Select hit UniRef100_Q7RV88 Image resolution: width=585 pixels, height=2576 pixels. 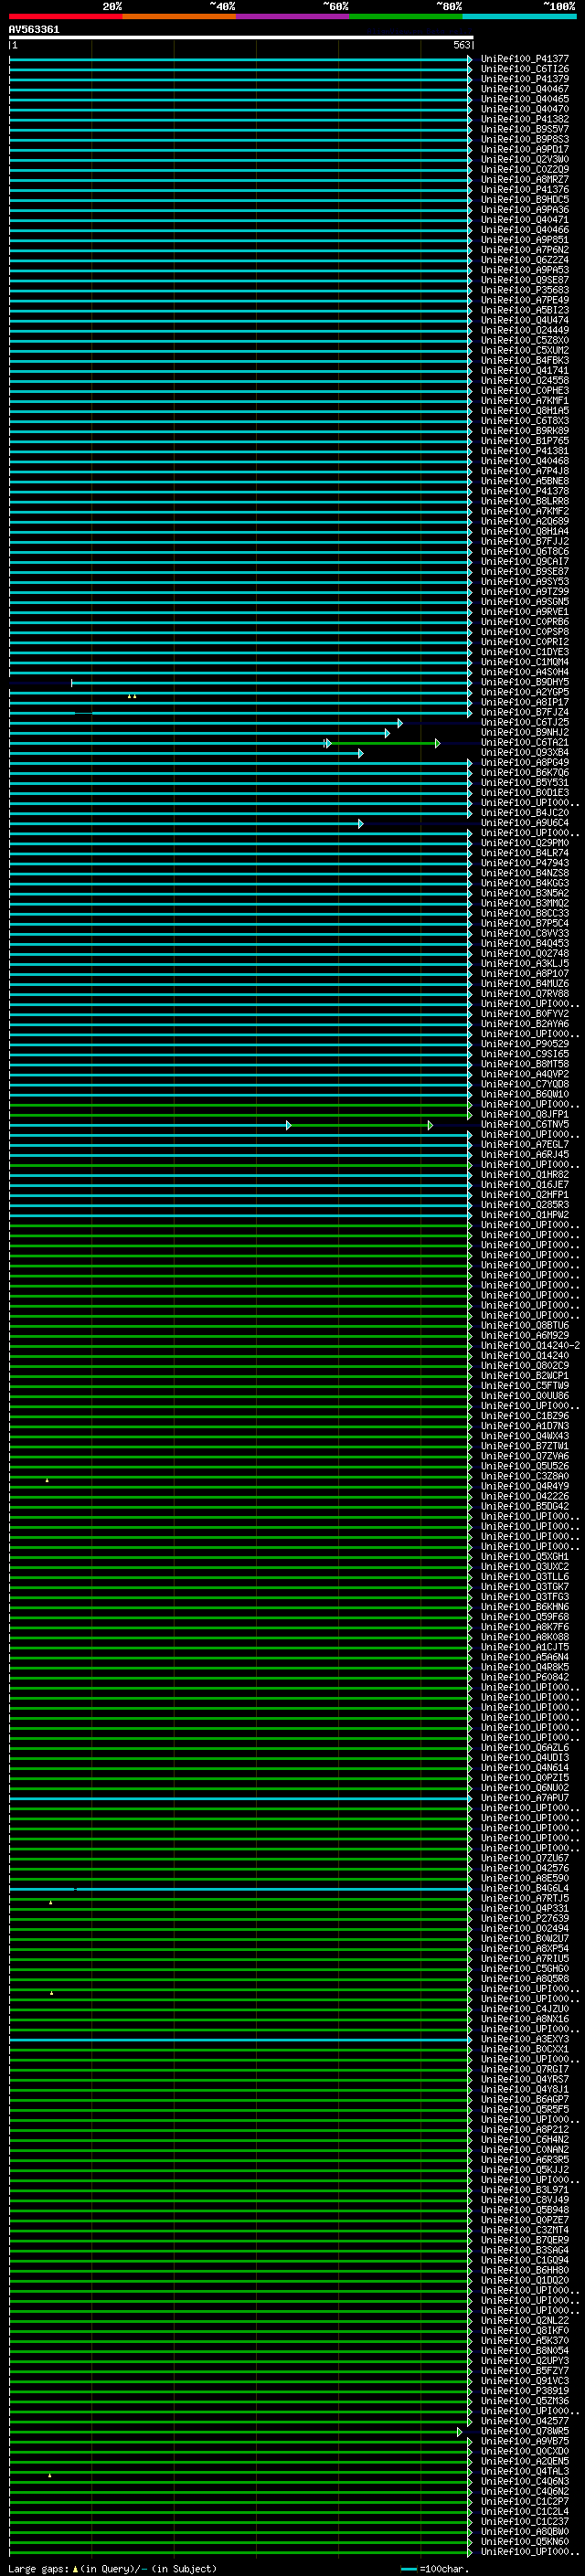coord(524,993)
